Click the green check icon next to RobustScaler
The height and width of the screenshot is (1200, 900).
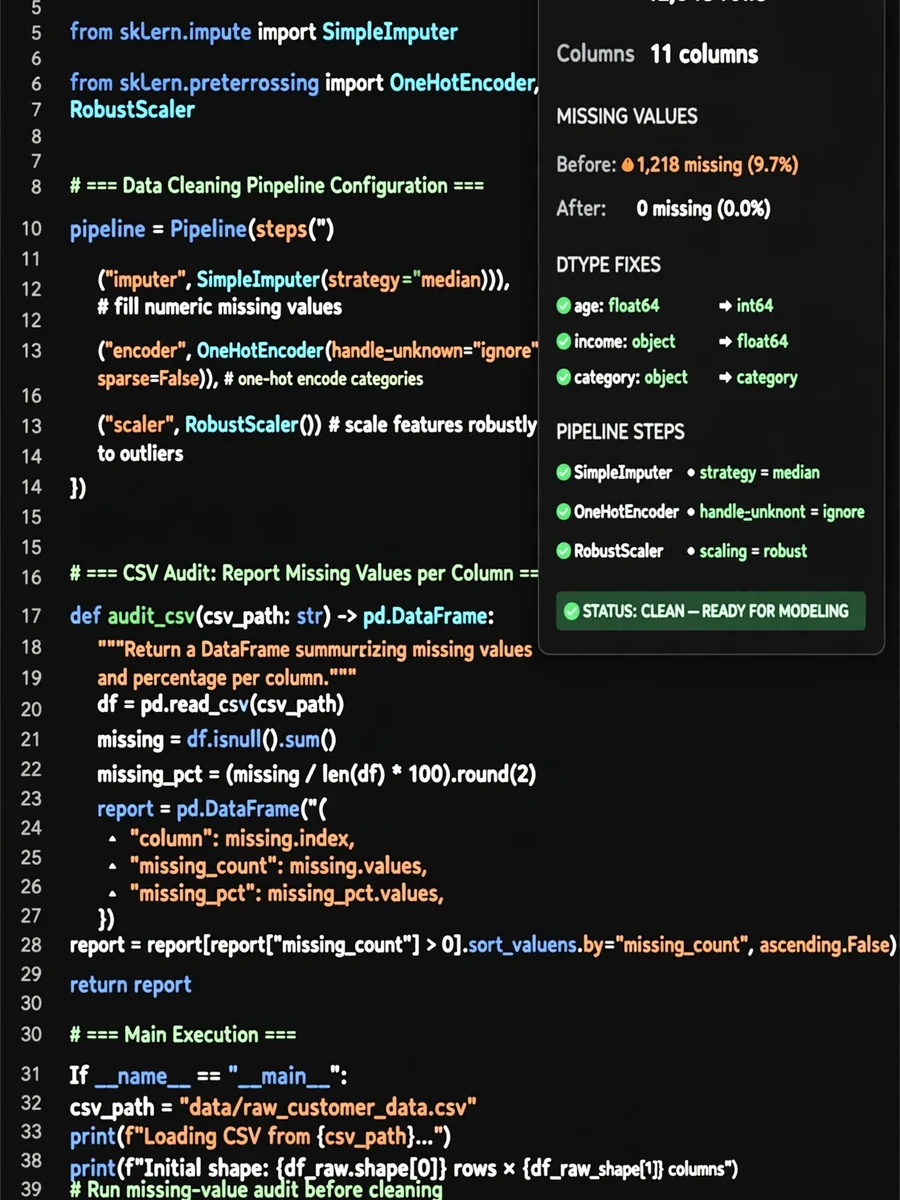564,551
